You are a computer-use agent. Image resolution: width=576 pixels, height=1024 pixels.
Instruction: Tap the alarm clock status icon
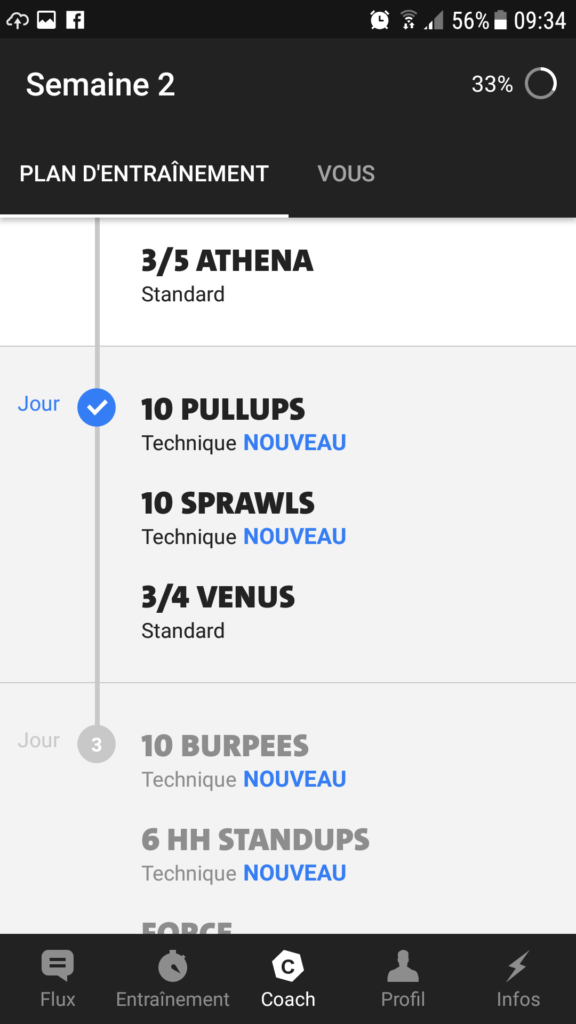coord(379,20)
